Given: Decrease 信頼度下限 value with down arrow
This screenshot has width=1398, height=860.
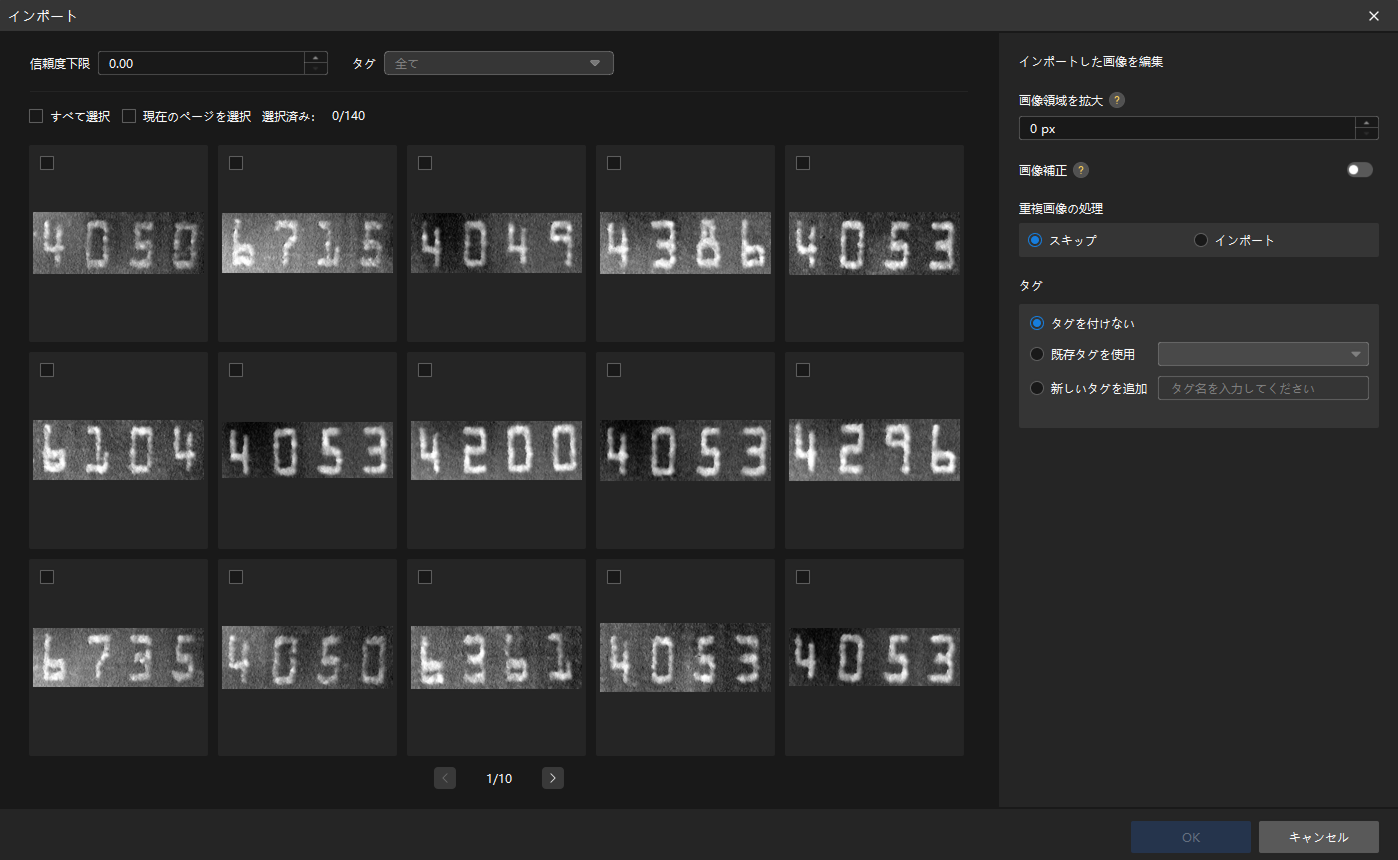Looking at the screenshot, I should click(x=316, y=69).
